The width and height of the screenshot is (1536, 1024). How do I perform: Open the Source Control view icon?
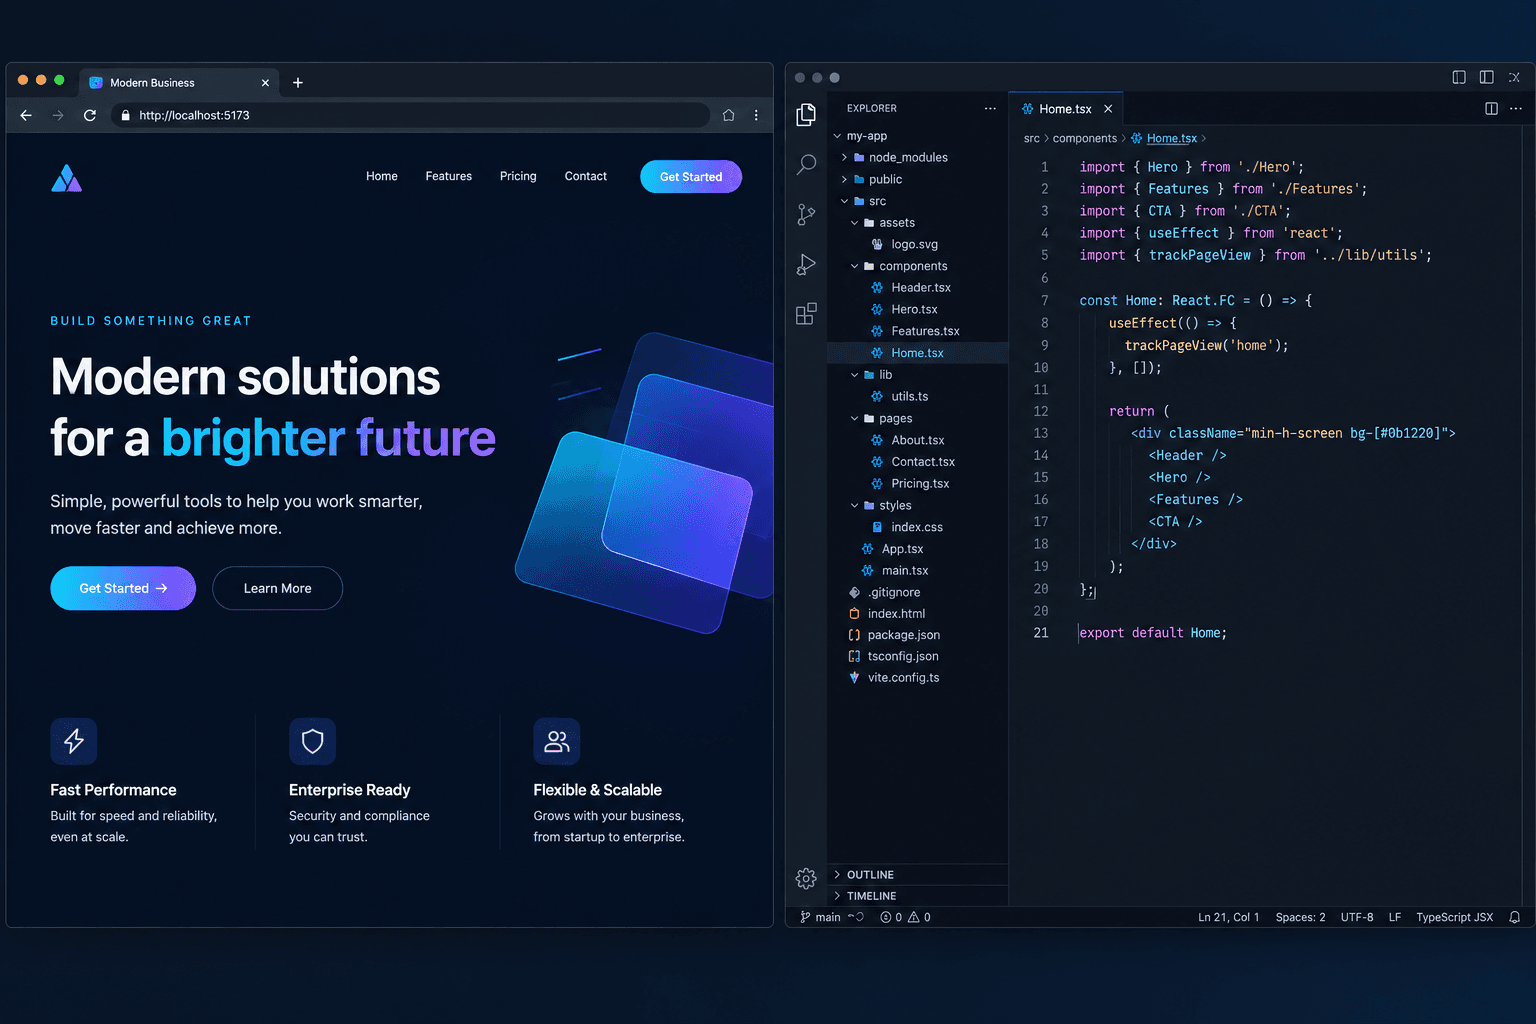click(806, 214)
